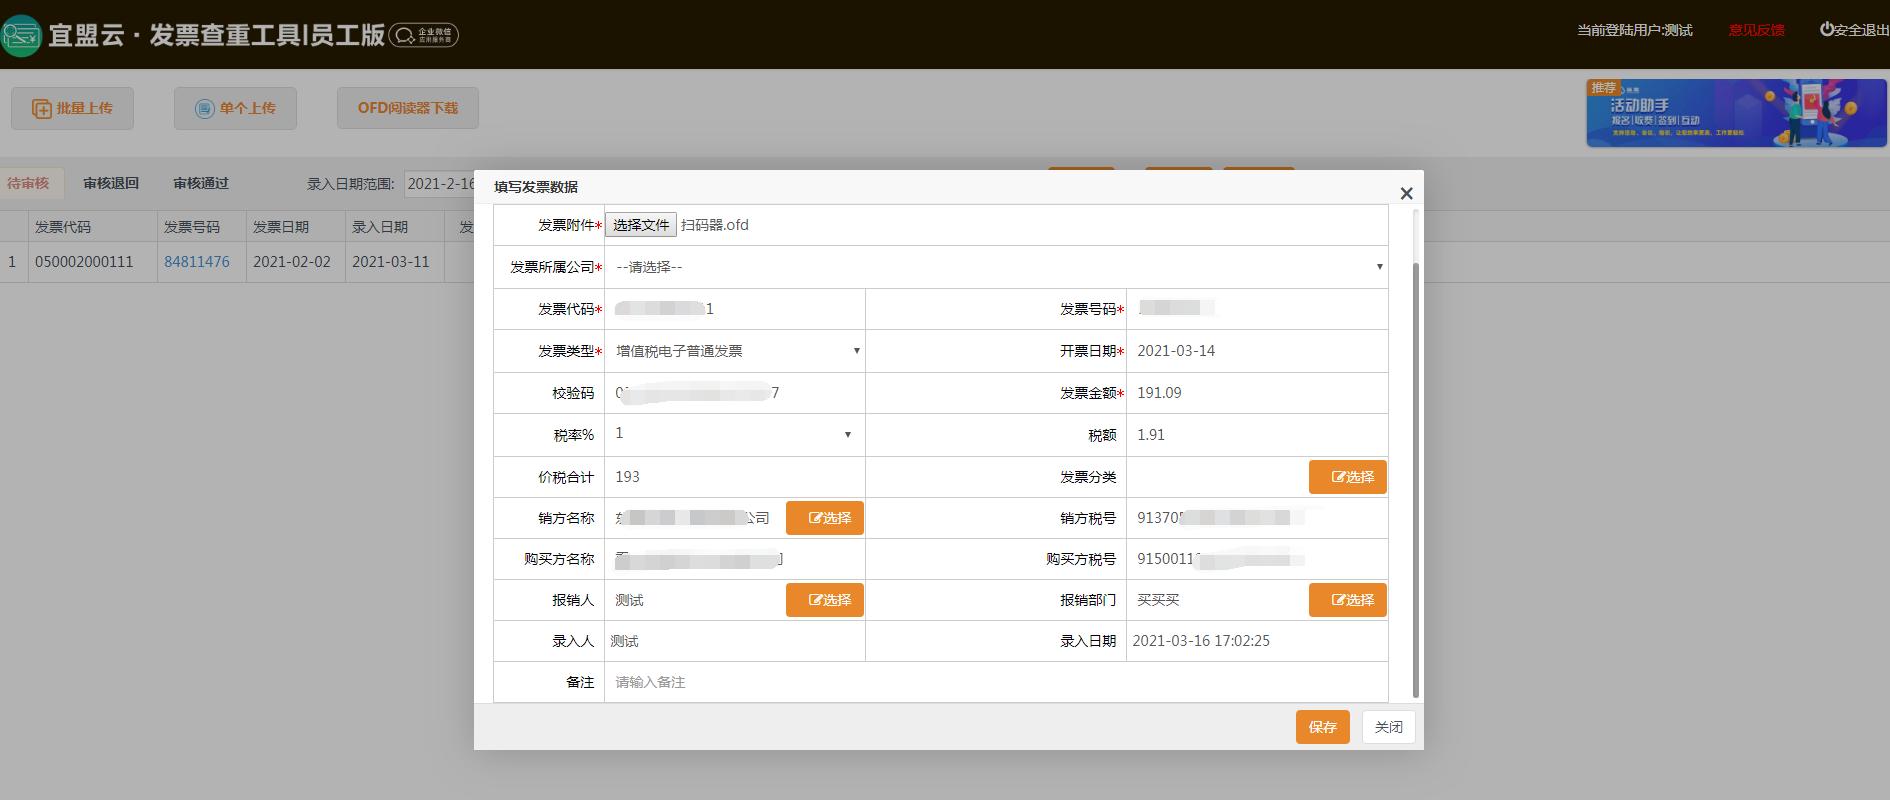Click the 发票号码 input field

(1257, 309)
